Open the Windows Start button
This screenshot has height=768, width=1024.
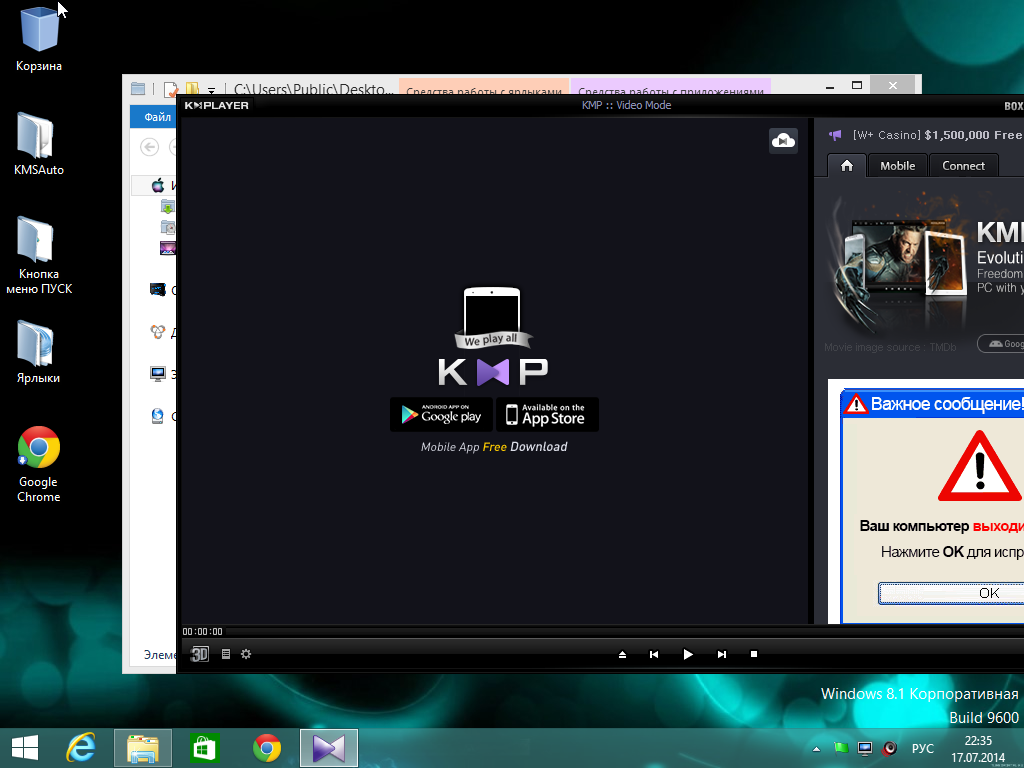(25, 748)
